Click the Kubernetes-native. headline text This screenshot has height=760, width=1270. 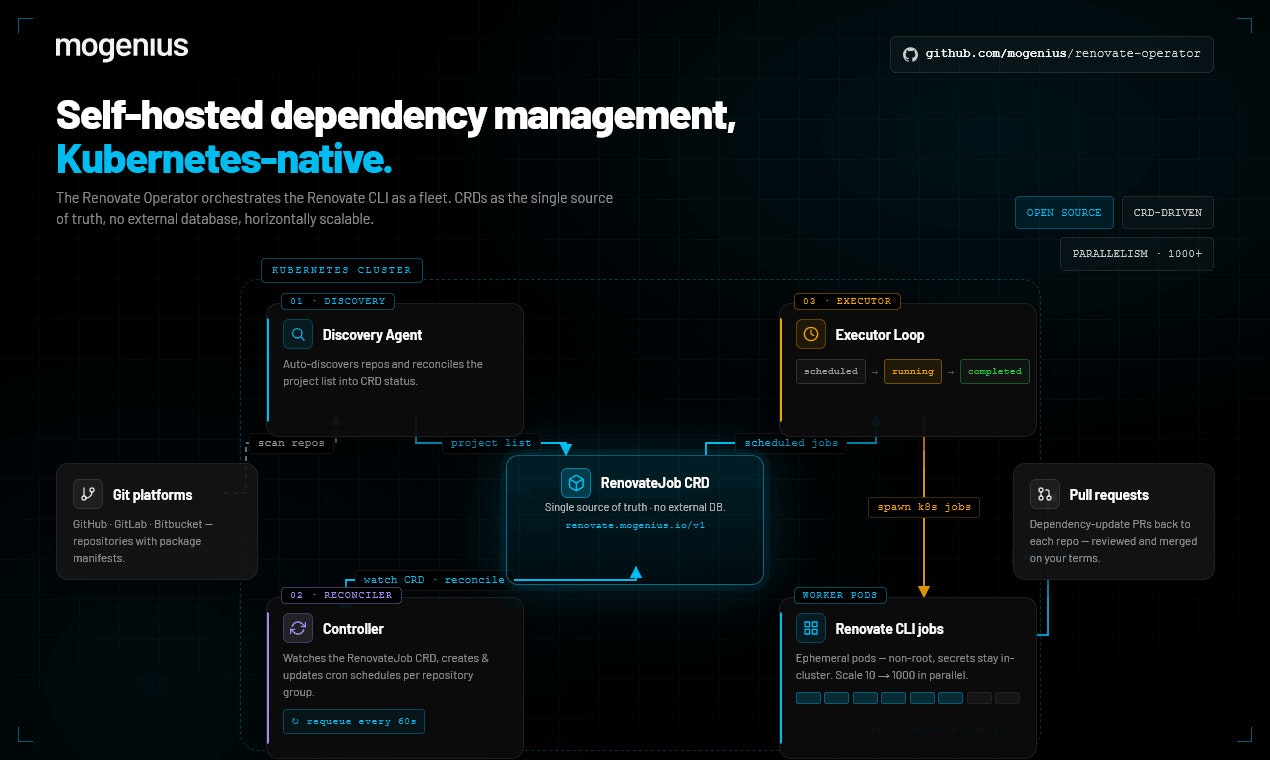[224, 159]
